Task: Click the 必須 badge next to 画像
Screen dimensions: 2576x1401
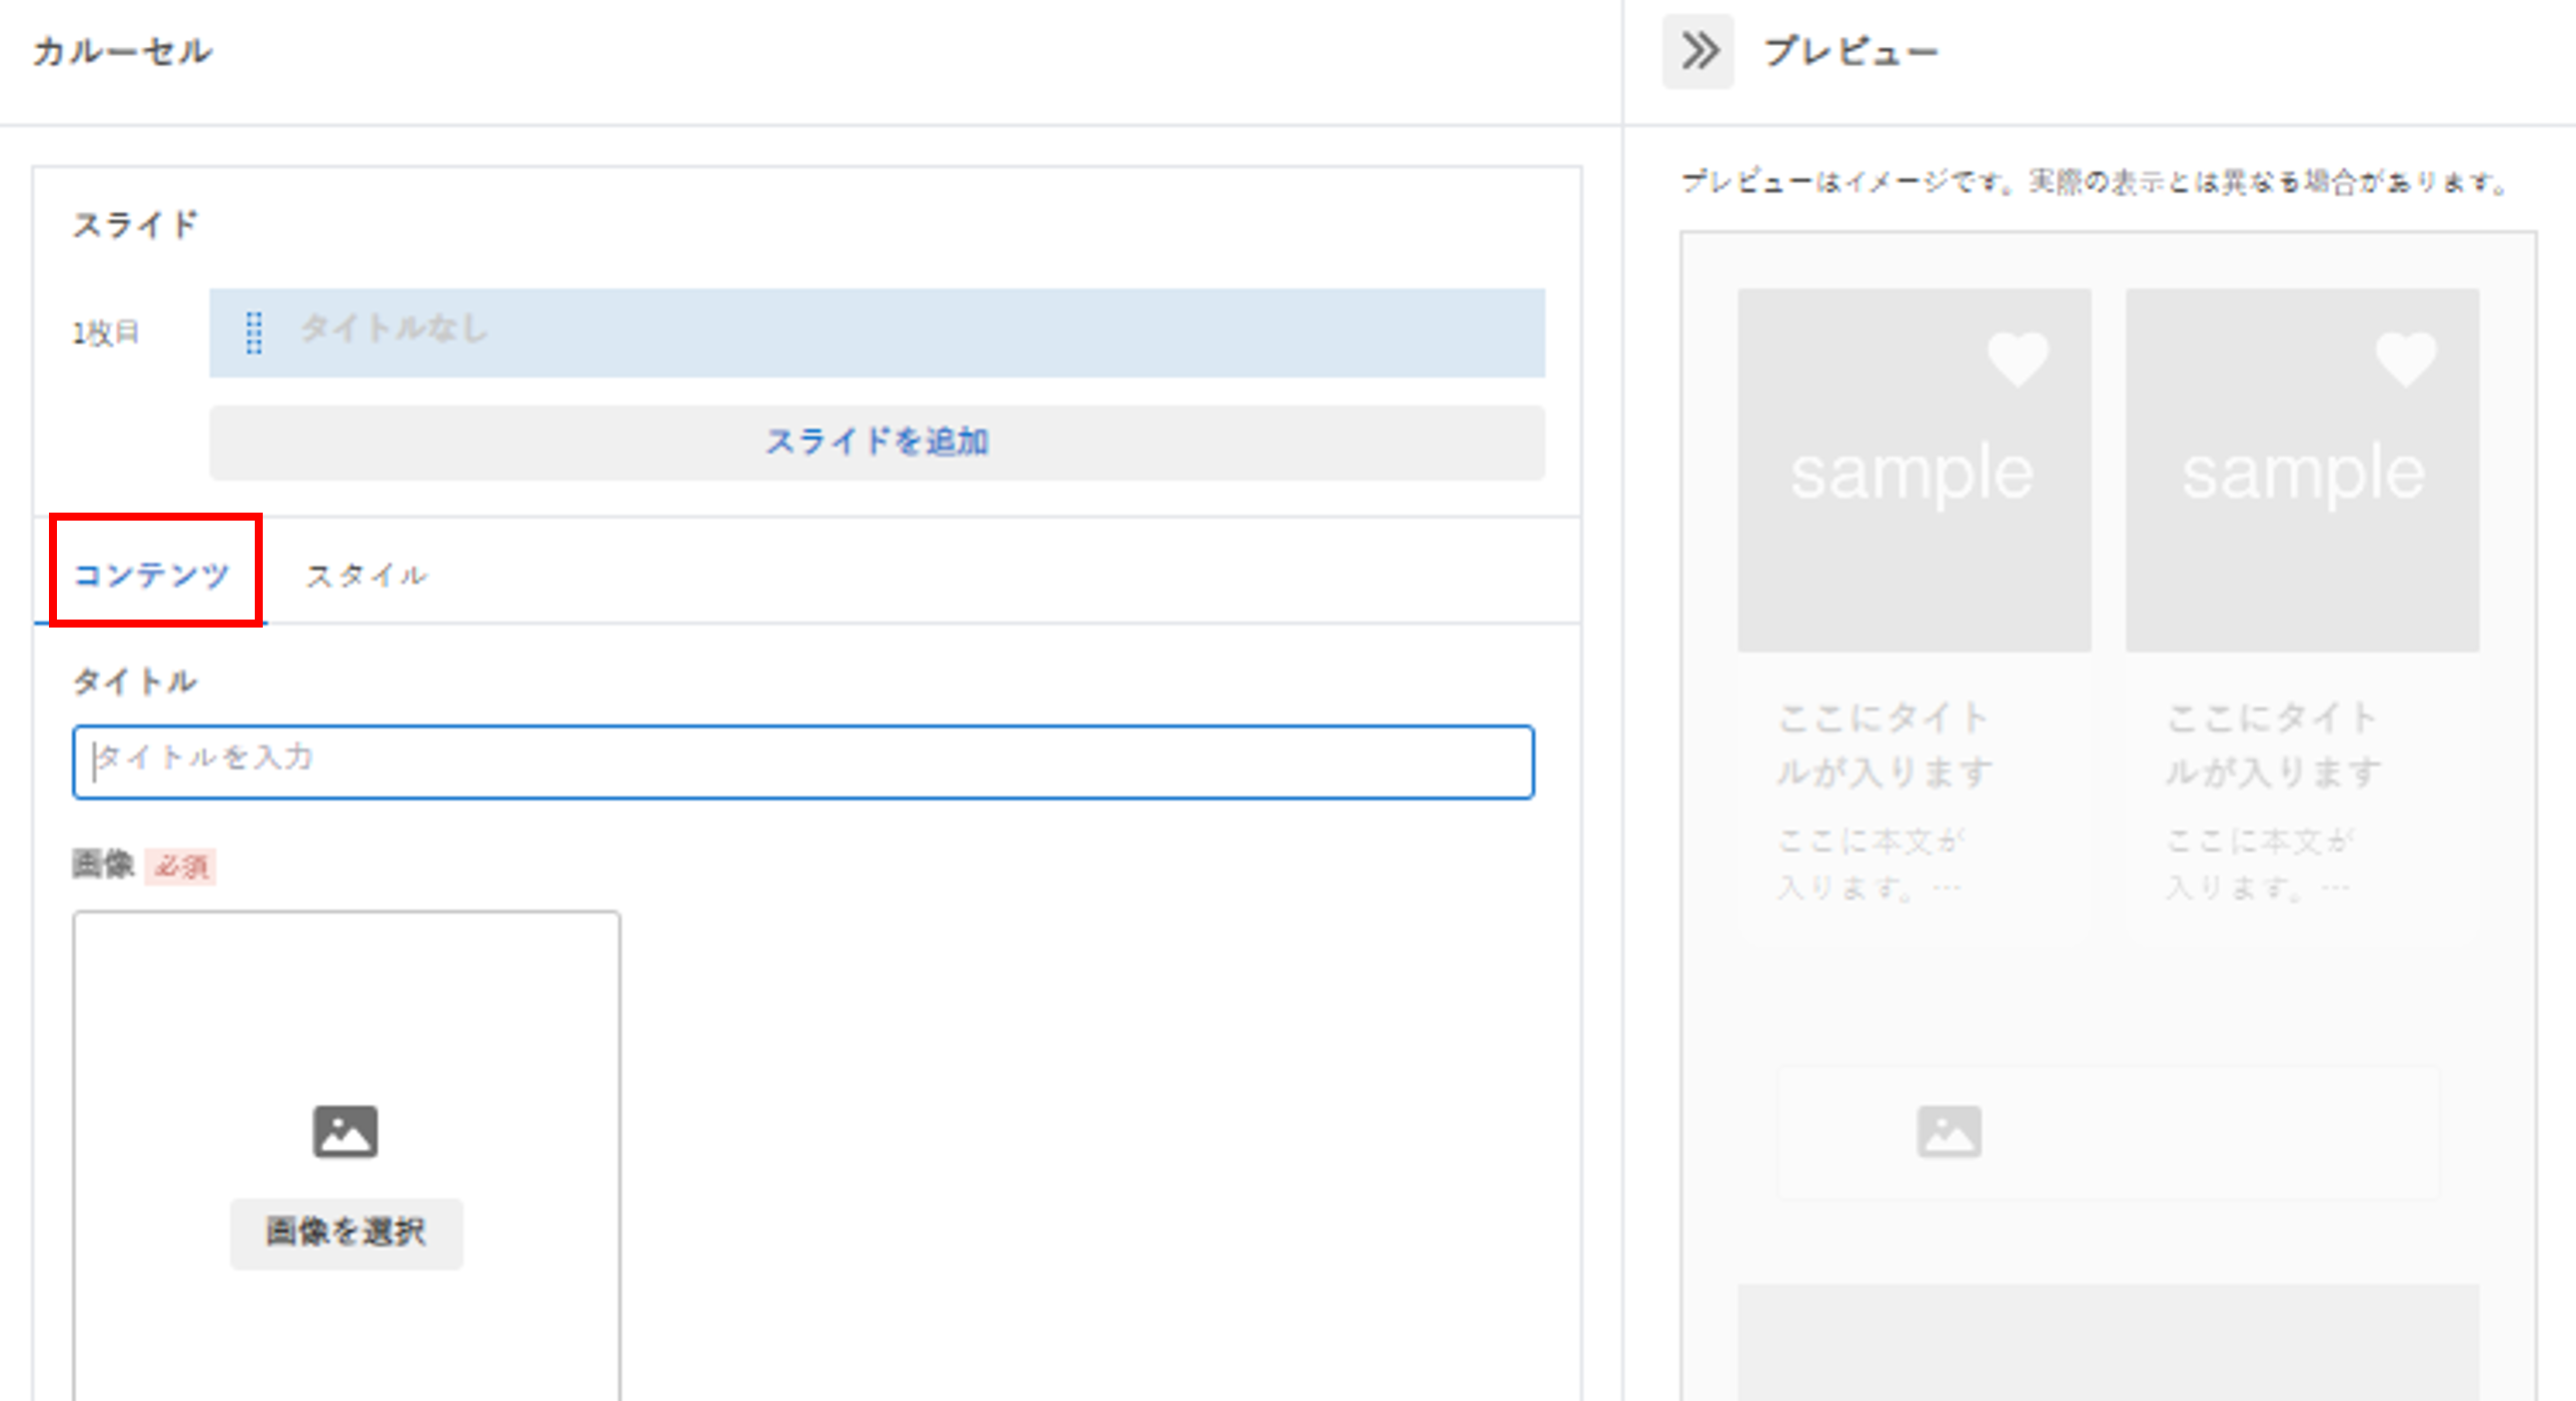Action: click(180, 866)
